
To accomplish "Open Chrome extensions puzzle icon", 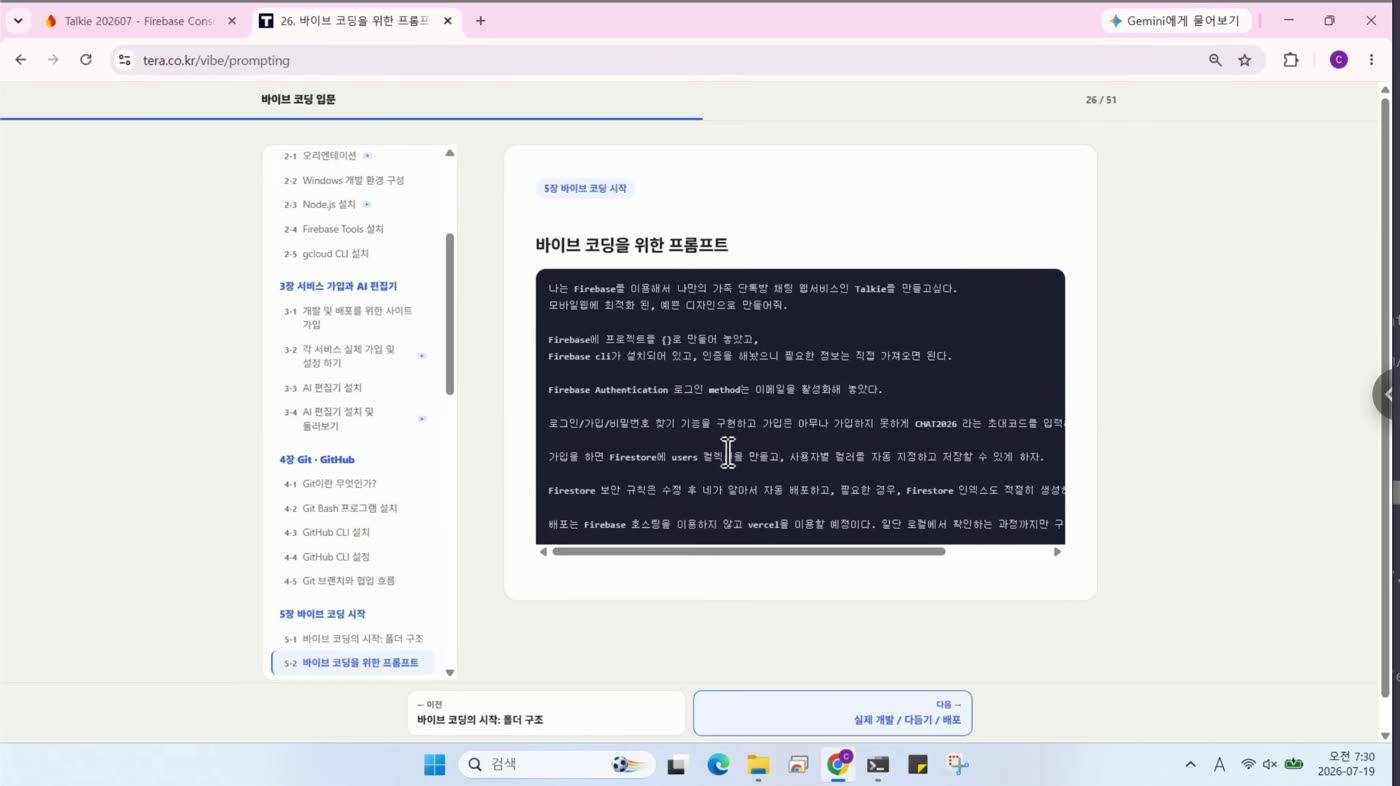I will coord(1291,60).
